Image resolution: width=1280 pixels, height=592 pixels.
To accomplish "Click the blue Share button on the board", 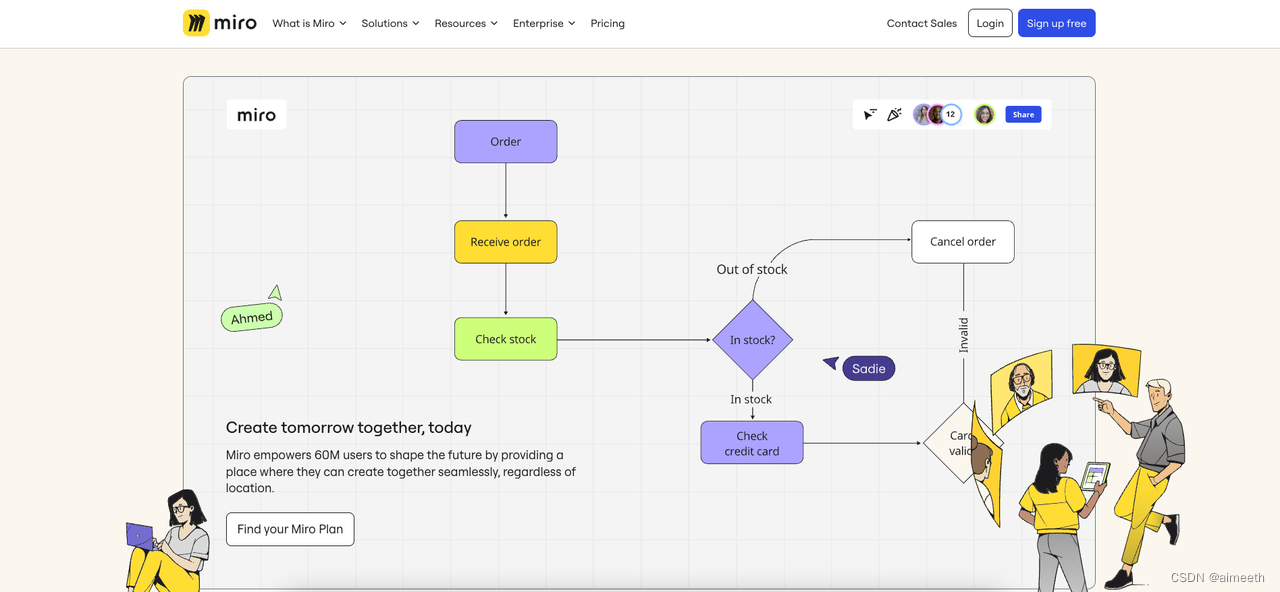I will click(x=1023, y=114).
